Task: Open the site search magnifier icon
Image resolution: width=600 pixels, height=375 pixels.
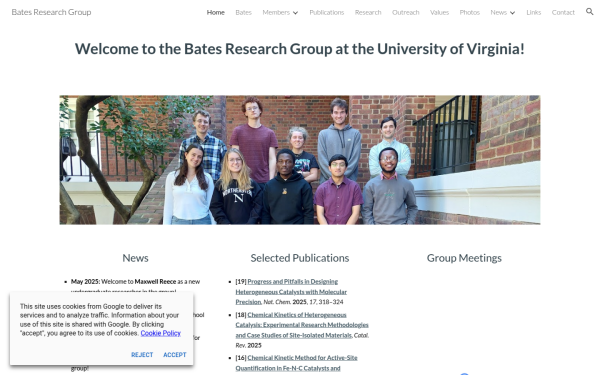Action: (589, 11)
